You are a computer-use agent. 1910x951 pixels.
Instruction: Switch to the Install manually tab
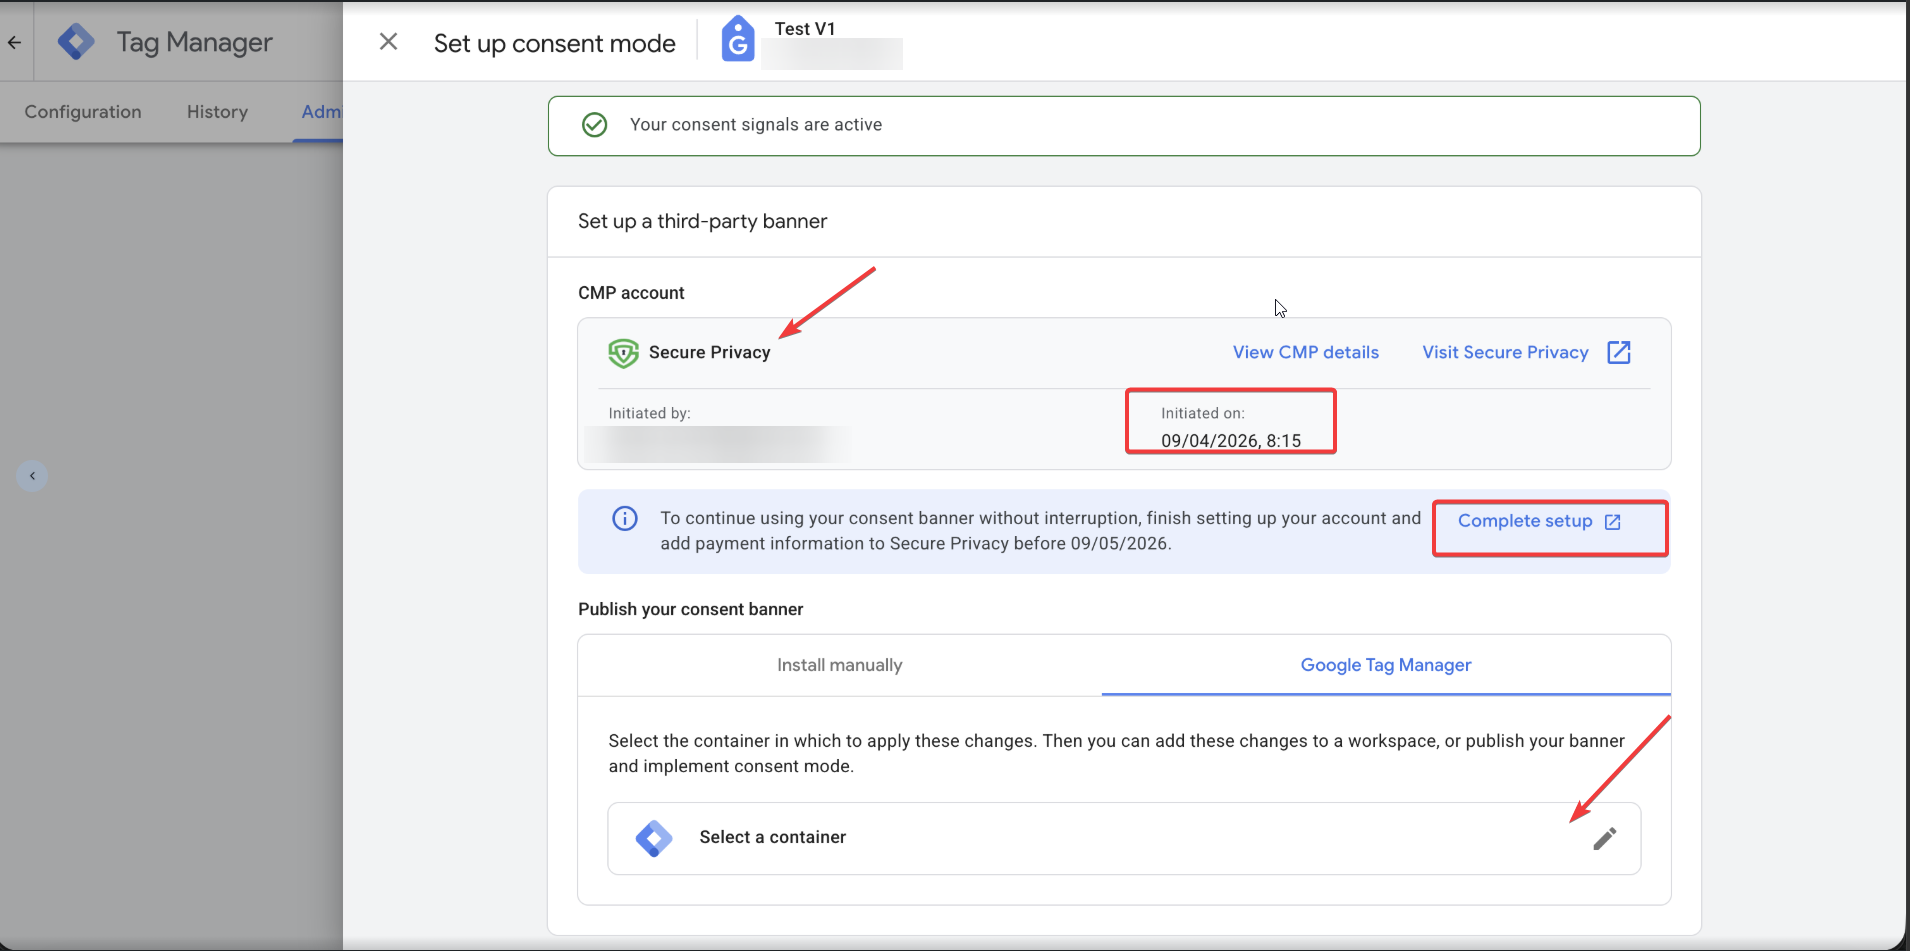click(839, 664)
